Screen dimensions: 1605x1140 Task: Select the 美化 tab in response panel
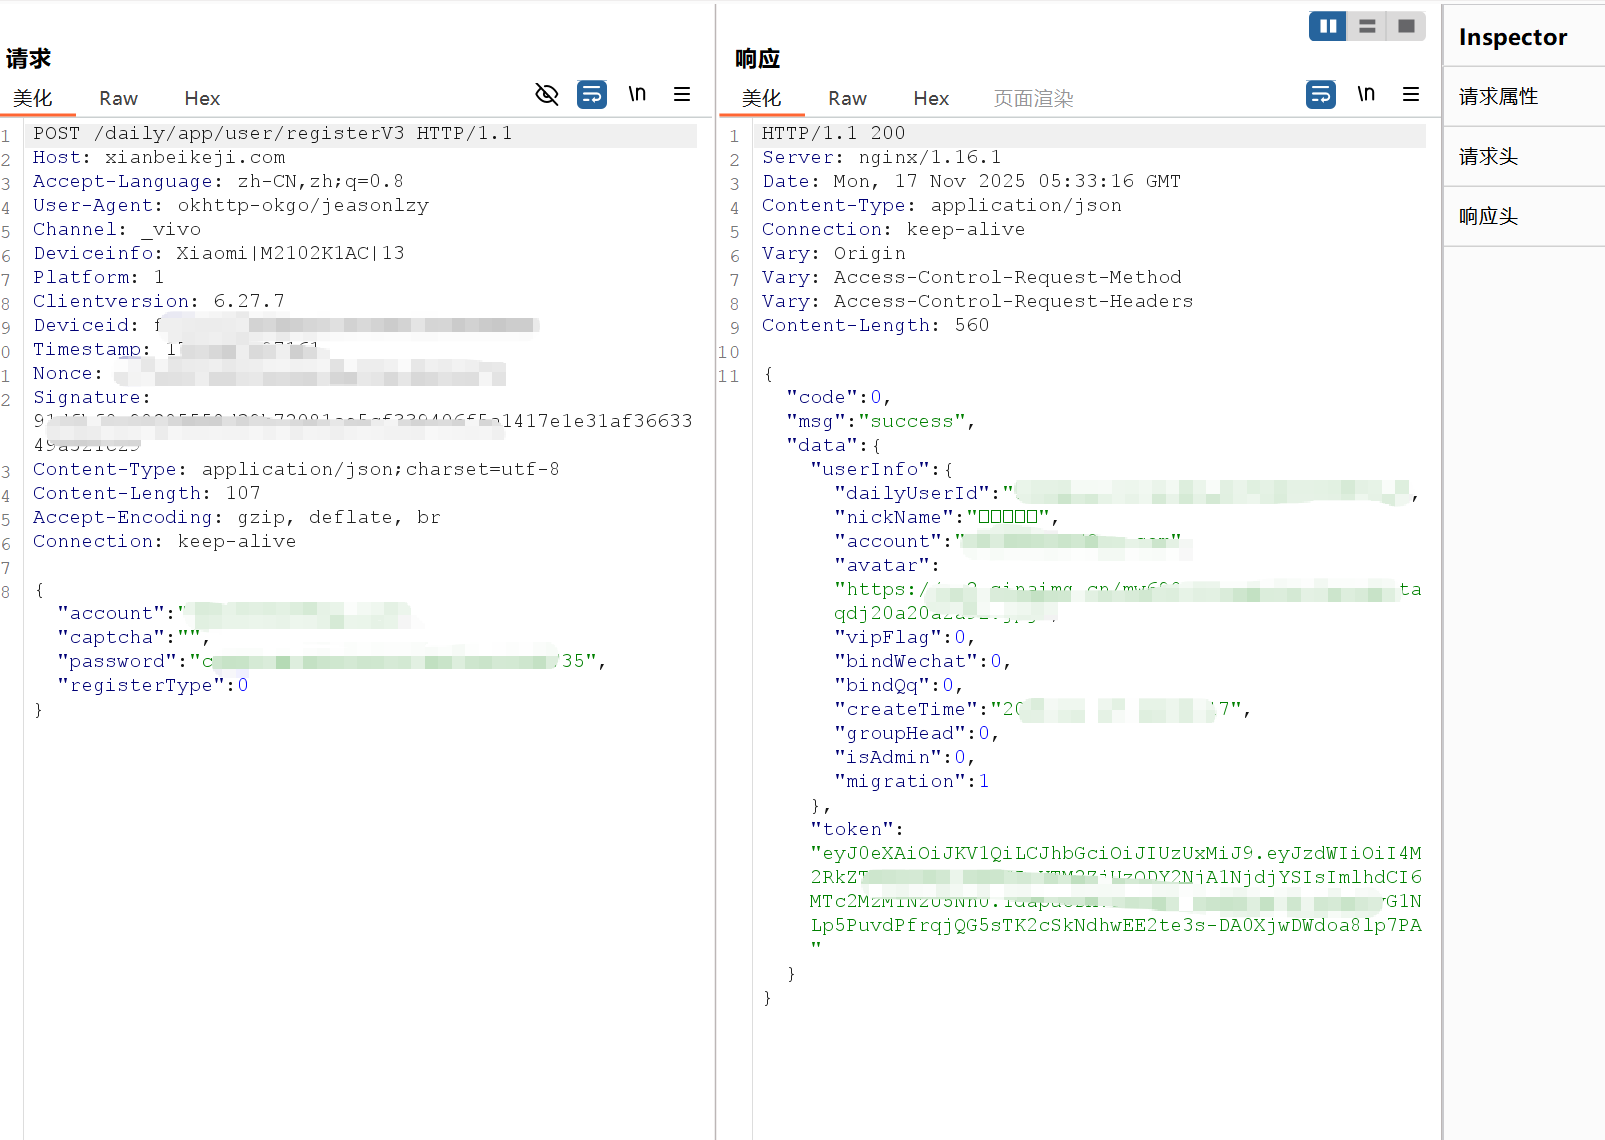coord(761,98)
